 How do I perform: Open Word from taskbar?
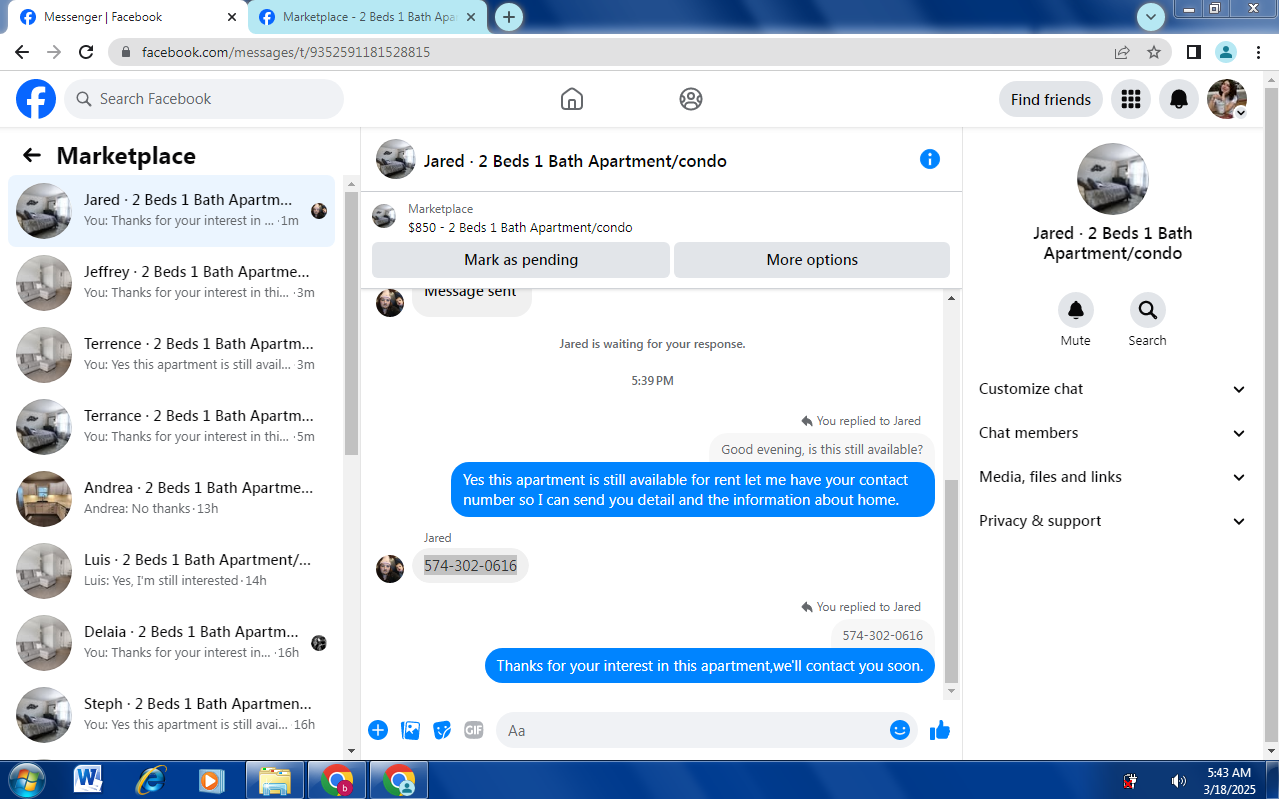coord(88,780)
